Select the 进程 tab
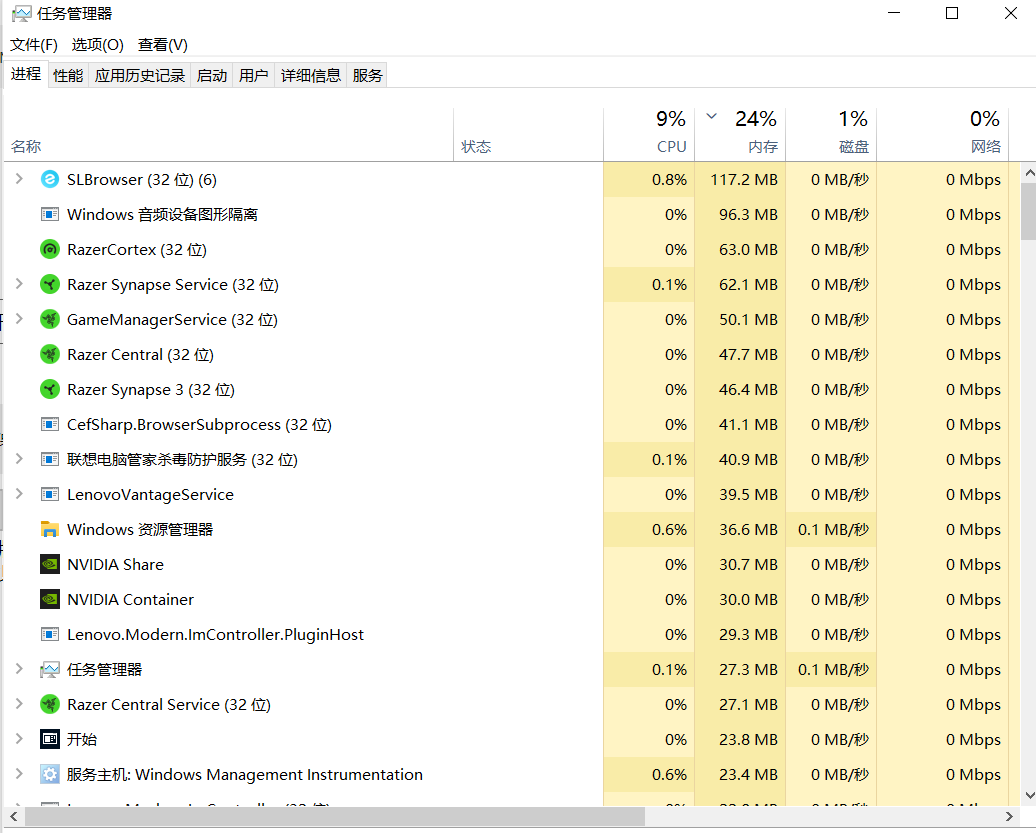Screen dimensions: 1036x833 point(26,74)
